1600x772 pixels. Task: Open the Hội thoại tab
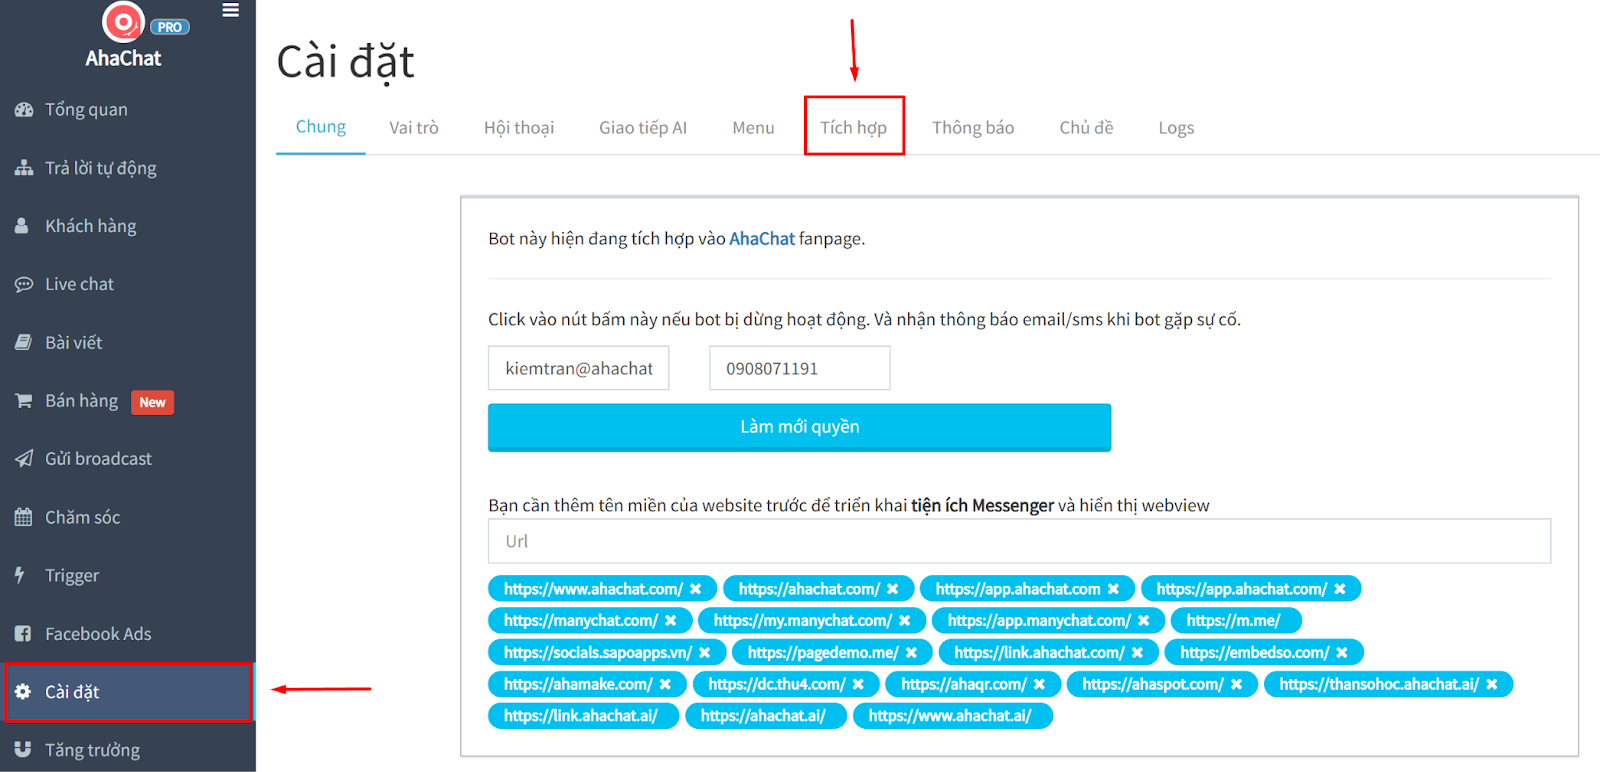tap(519, 128)
